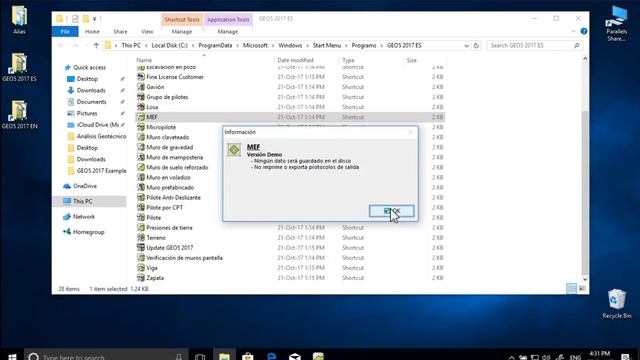Open Documents in navigation pane
Screen dimensions: 640x360
coord(91,102)
